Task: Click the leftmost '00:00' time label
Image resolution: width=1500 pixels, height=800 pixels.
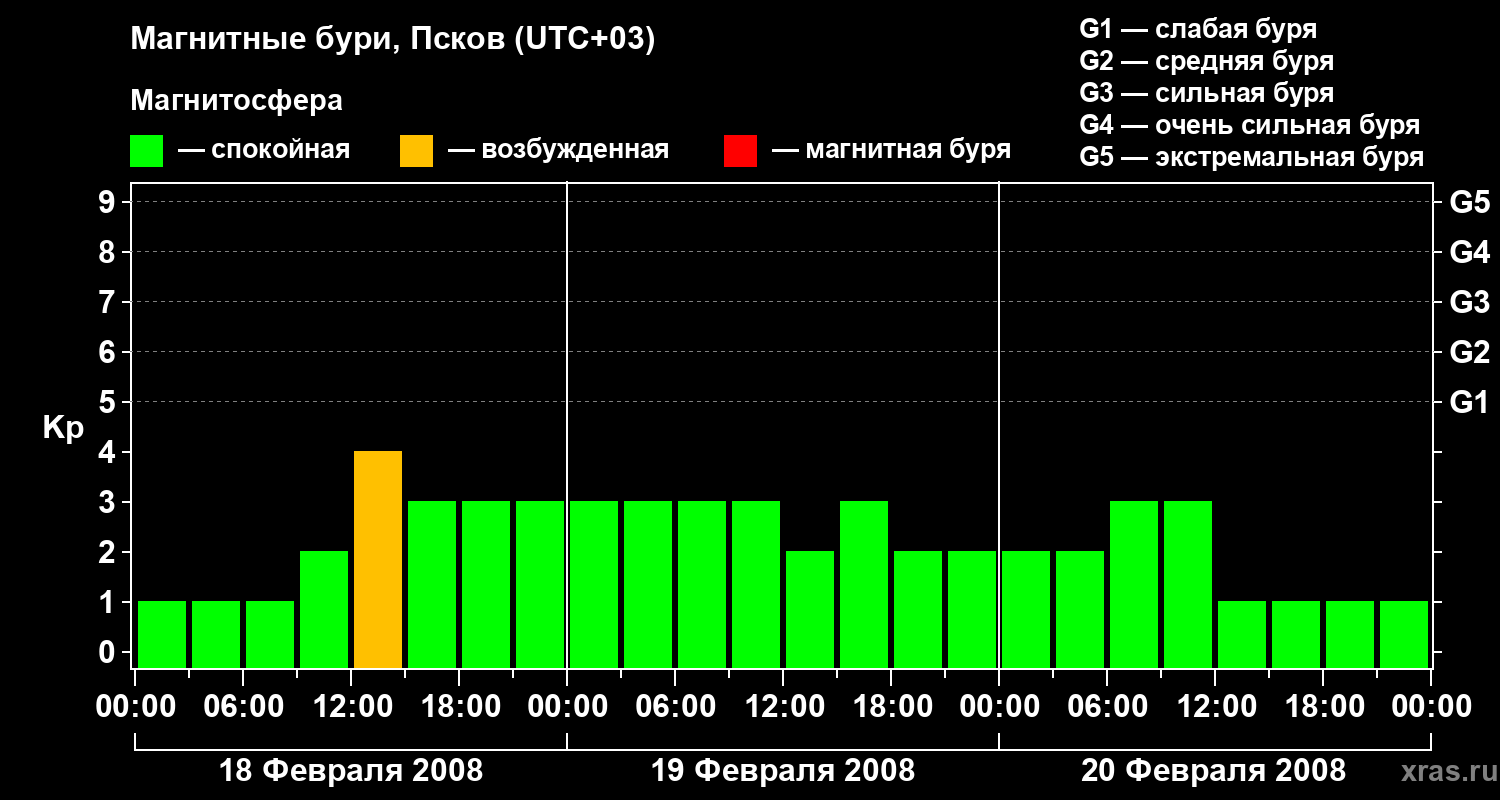Action: pyautogui.click(x=135, y=707)
